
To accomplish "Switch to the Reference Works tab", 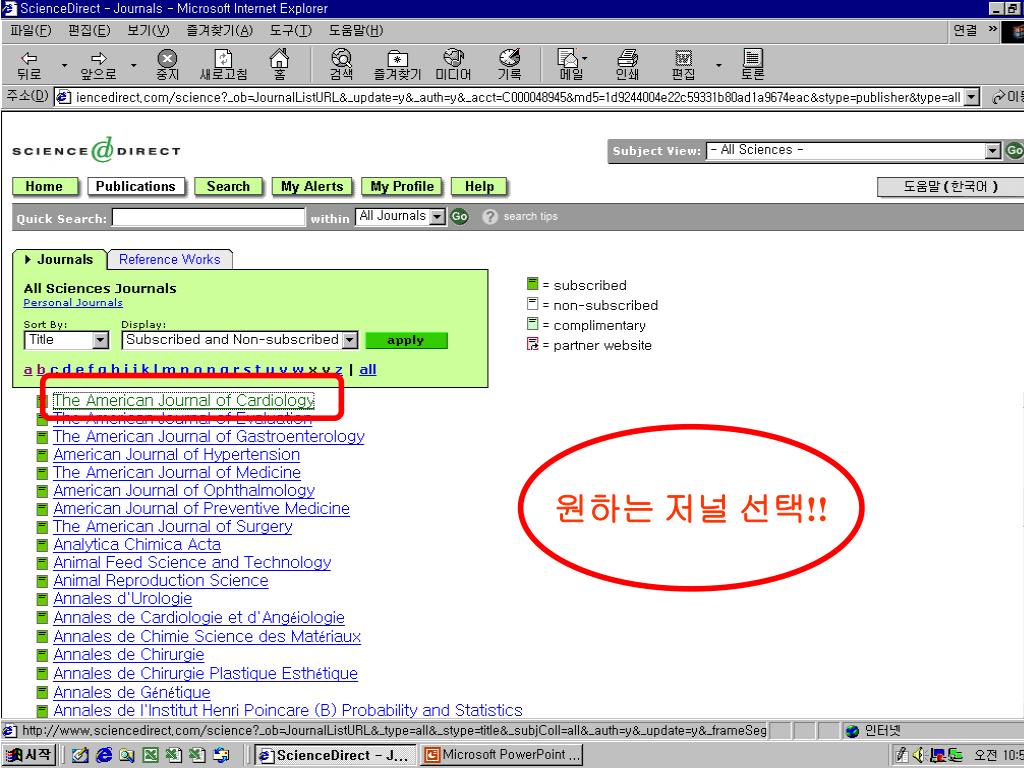I will (x=170, y=259).
